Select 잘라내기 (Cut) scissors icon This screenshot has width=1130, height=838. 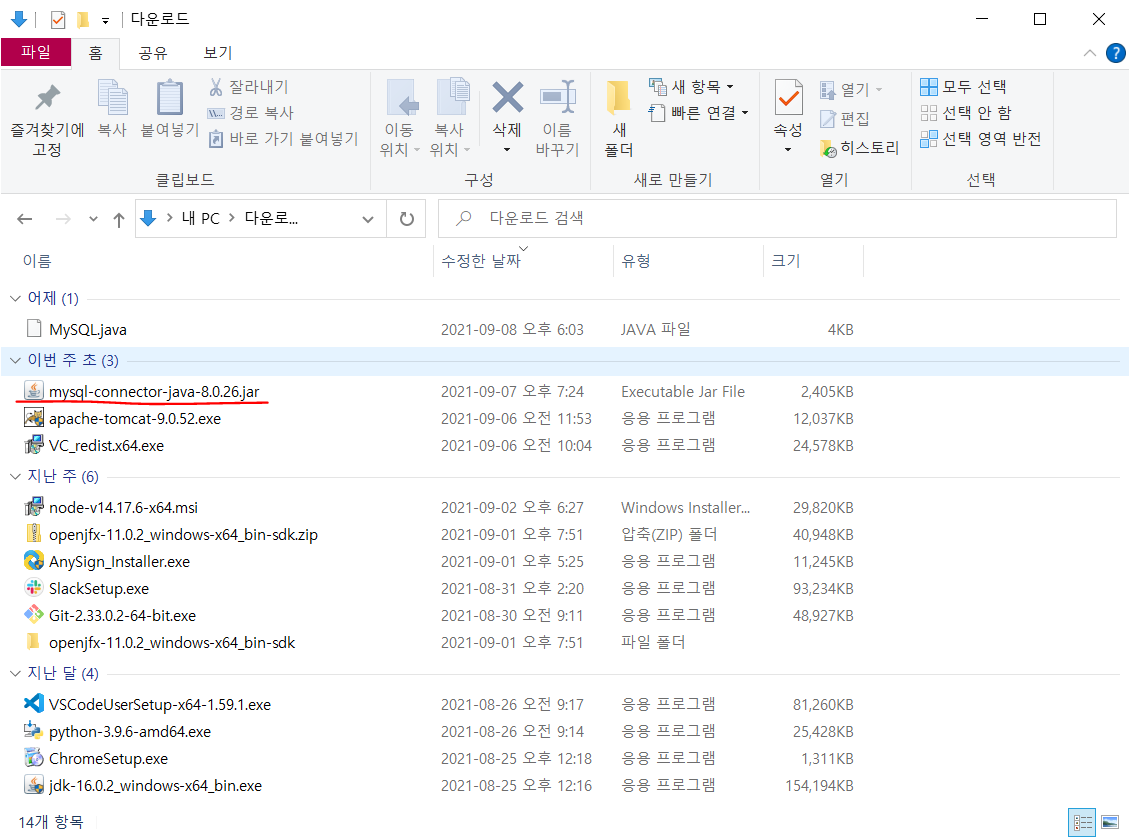(x=215, y=87)
